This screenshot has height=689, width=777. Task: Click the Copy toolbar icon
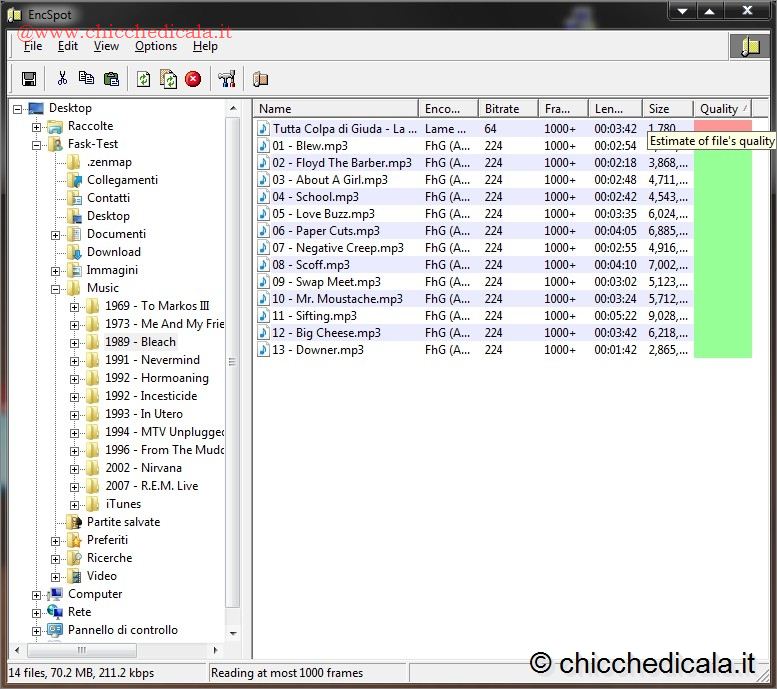[87, 79]
